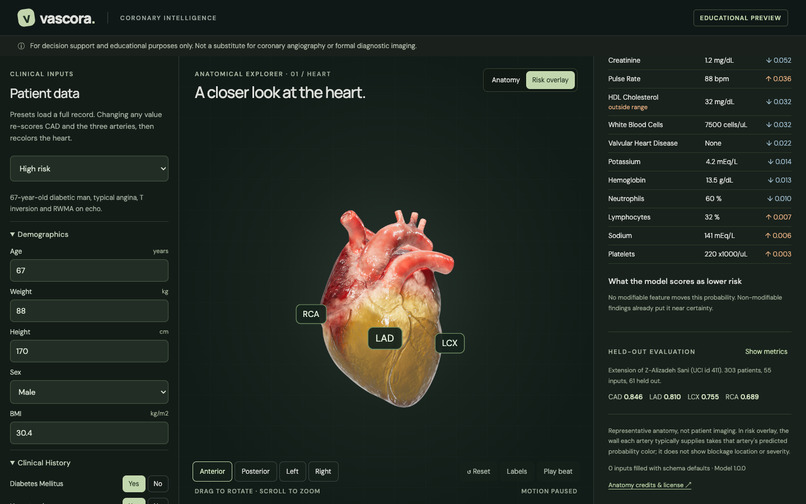This screenshot has width=806, height=504.
Task: Enable the Risk overlay mode
Action: pos(550,80)
